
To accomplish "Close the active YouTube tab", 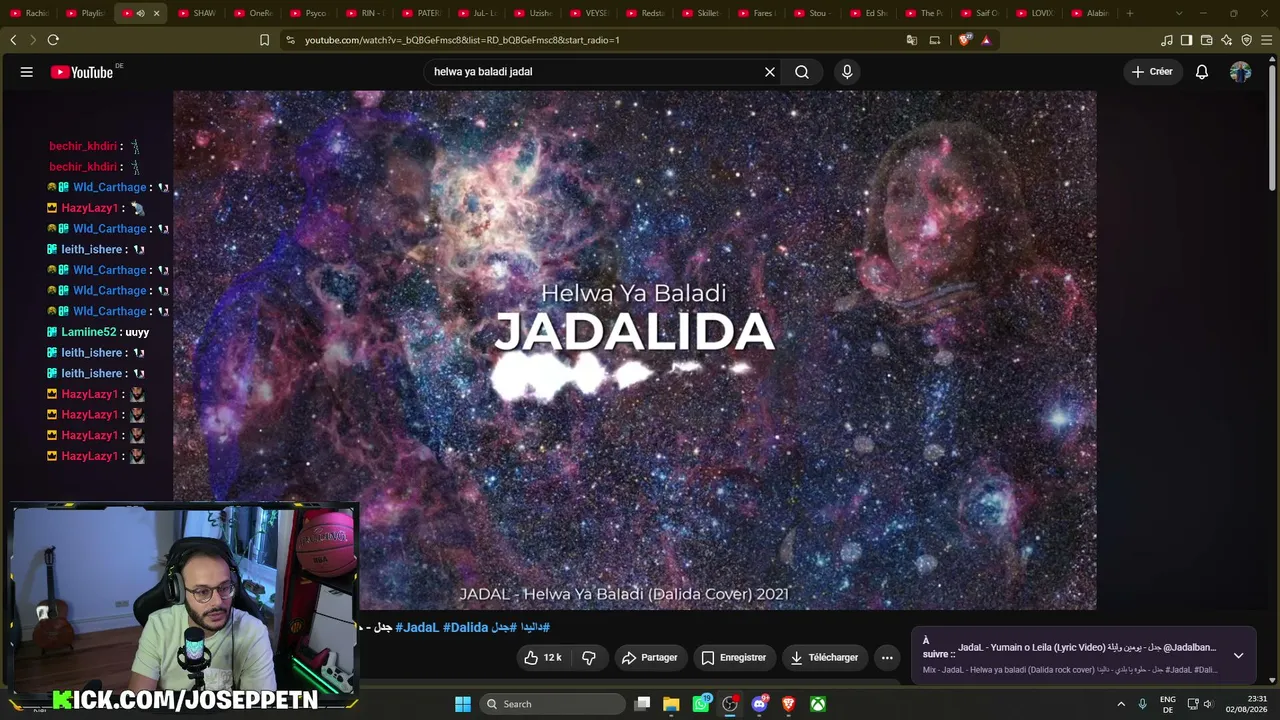I will point(156,13).
